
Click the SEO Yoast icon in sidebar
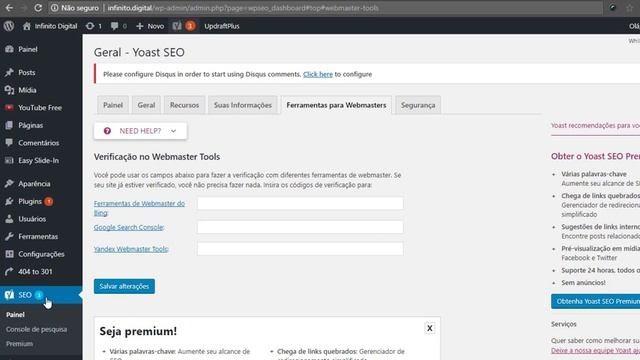coord(9,295)
